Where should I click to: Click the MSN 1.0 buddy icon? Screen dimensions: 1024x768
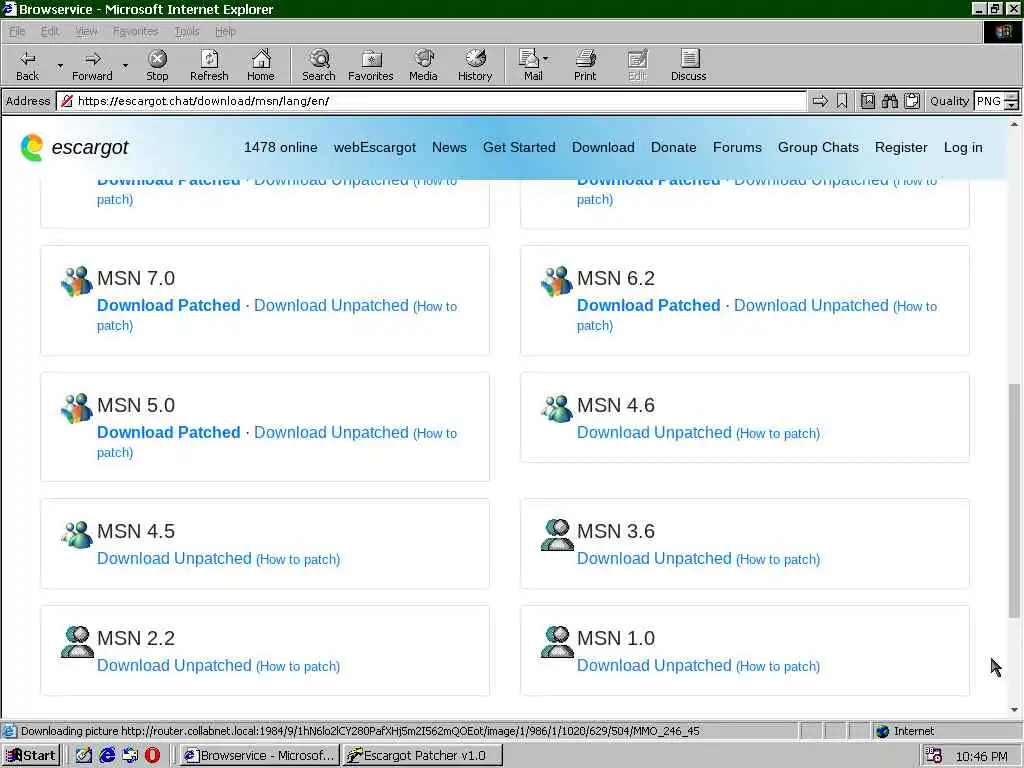click(556, 641)
